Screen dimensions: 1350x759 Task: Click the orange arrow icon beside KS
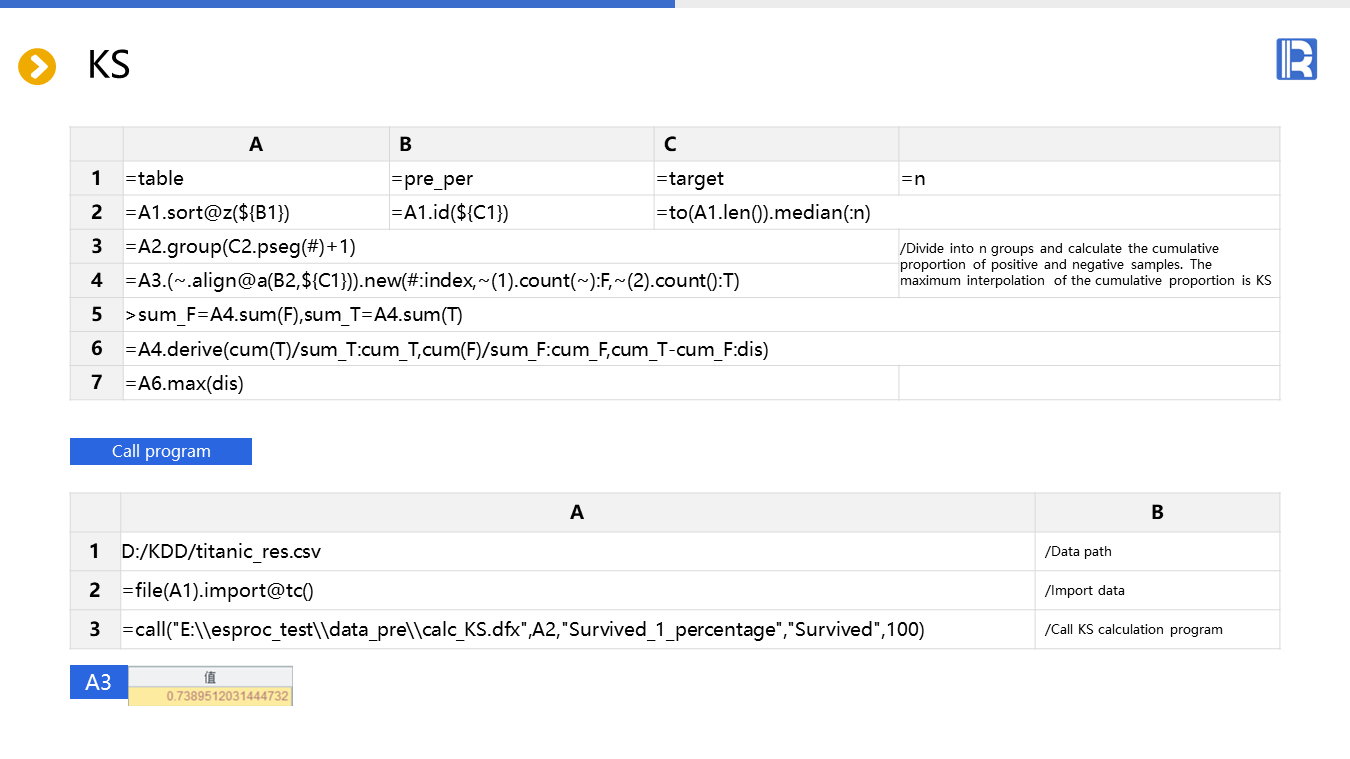click(37, 67)
